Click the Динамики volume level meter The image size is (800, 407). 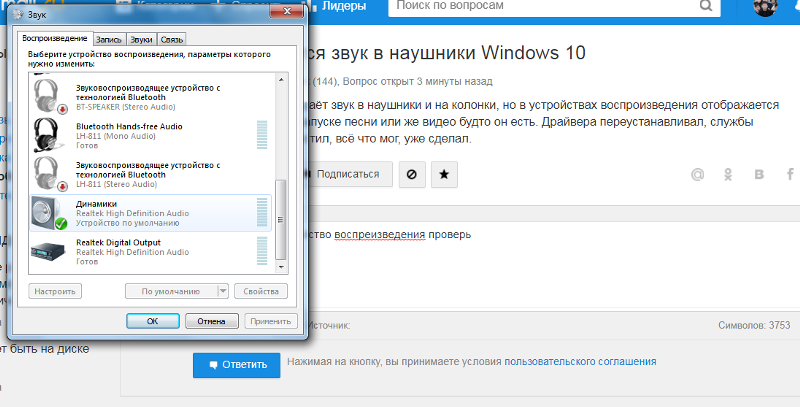[262, 213]
